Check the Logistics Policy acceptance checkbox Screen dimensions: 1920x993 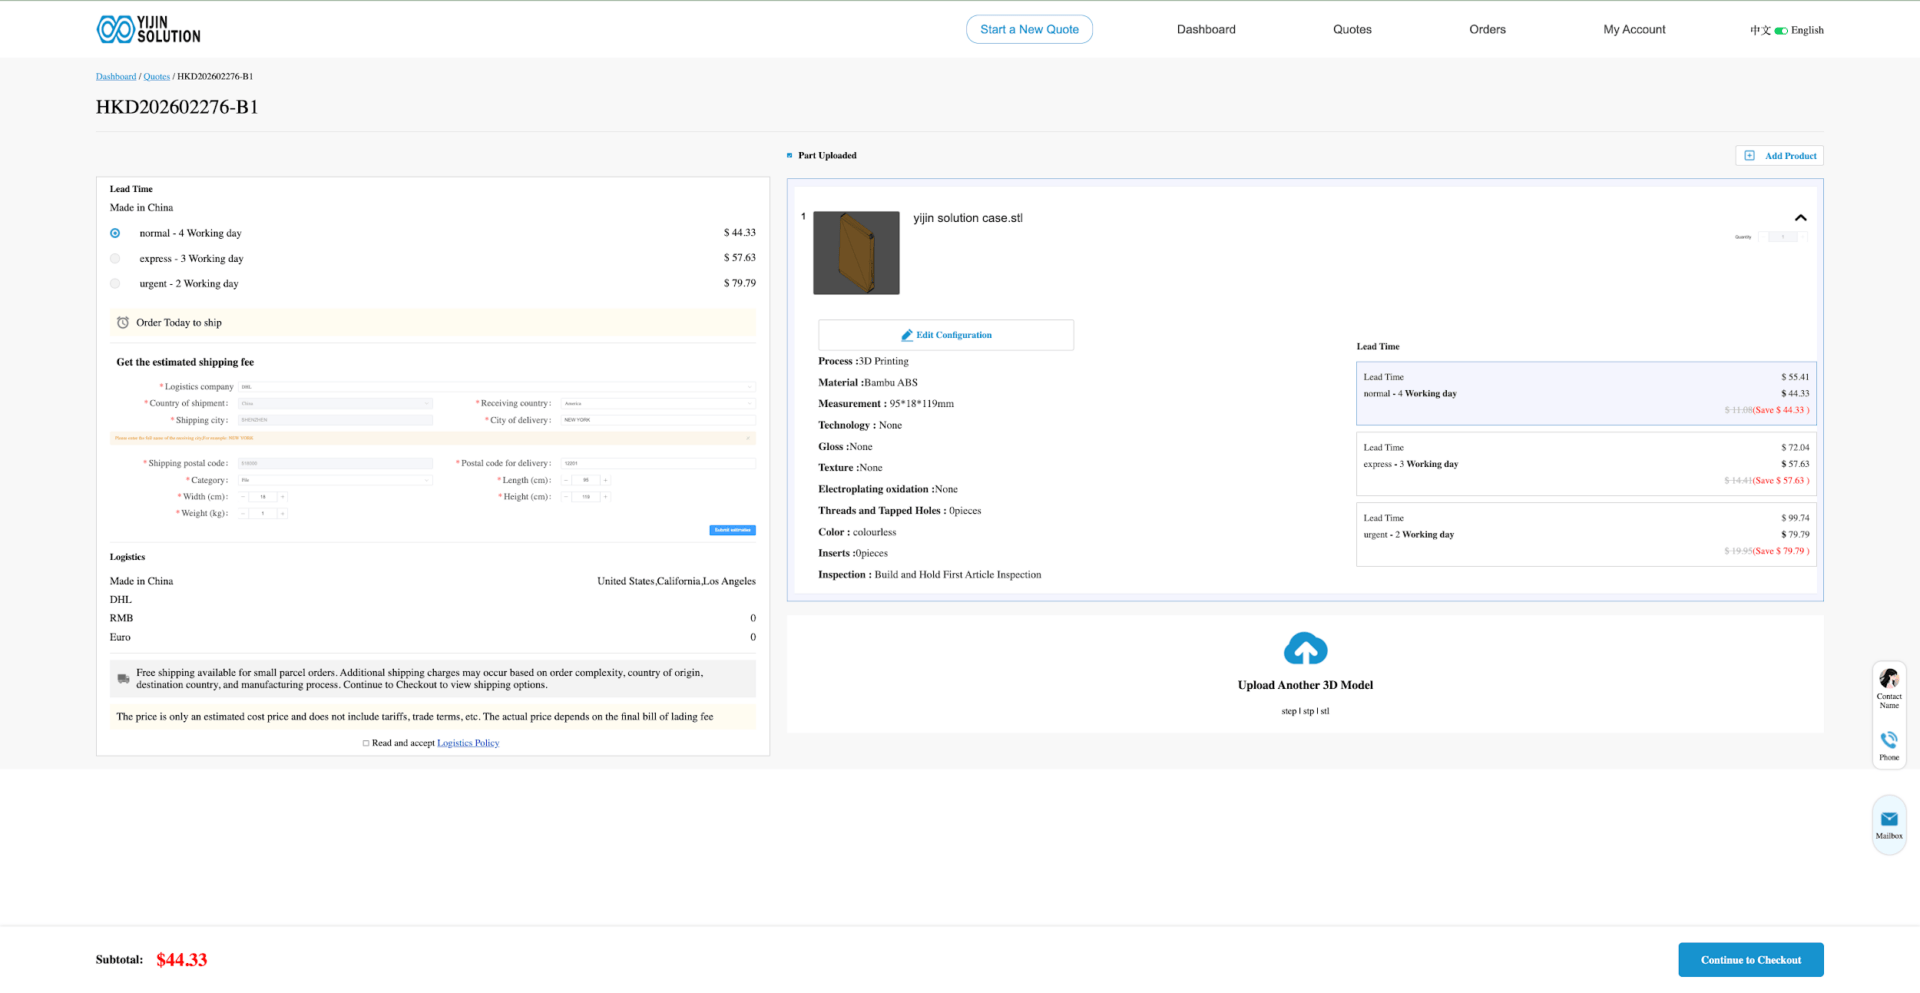(366, 743)
